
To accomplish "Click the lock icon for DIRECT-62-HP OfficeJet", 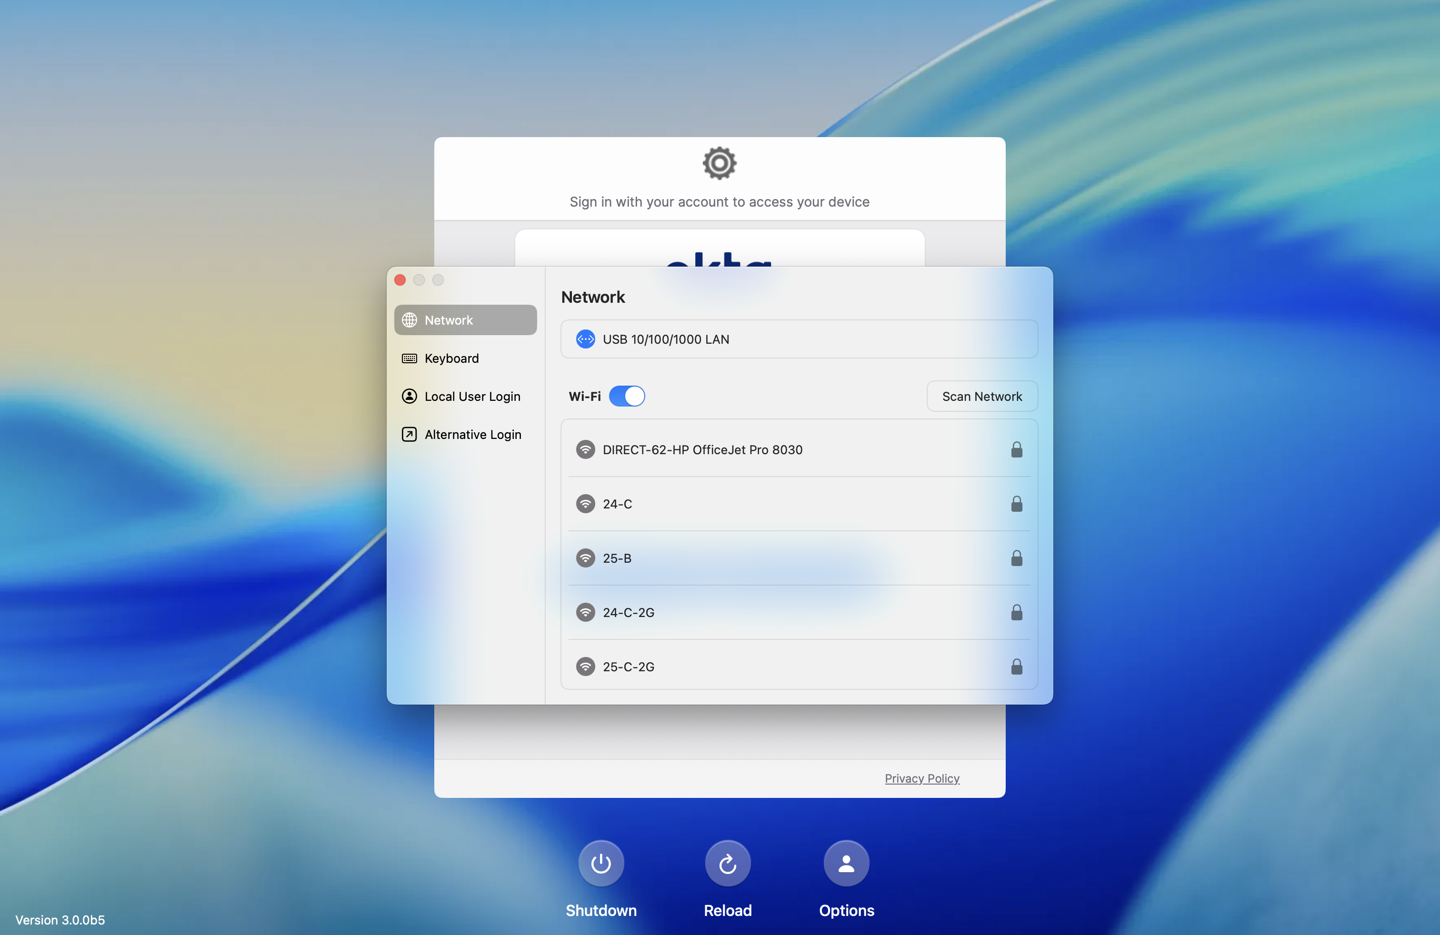I will click(1016, 450).
